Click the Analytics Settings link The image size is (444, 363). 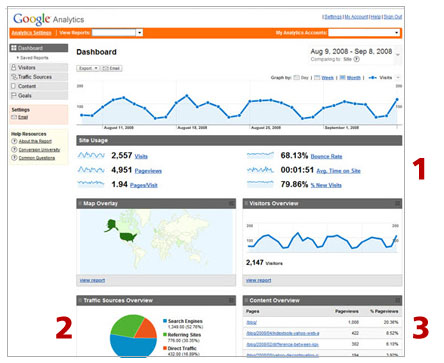[31, 33]
